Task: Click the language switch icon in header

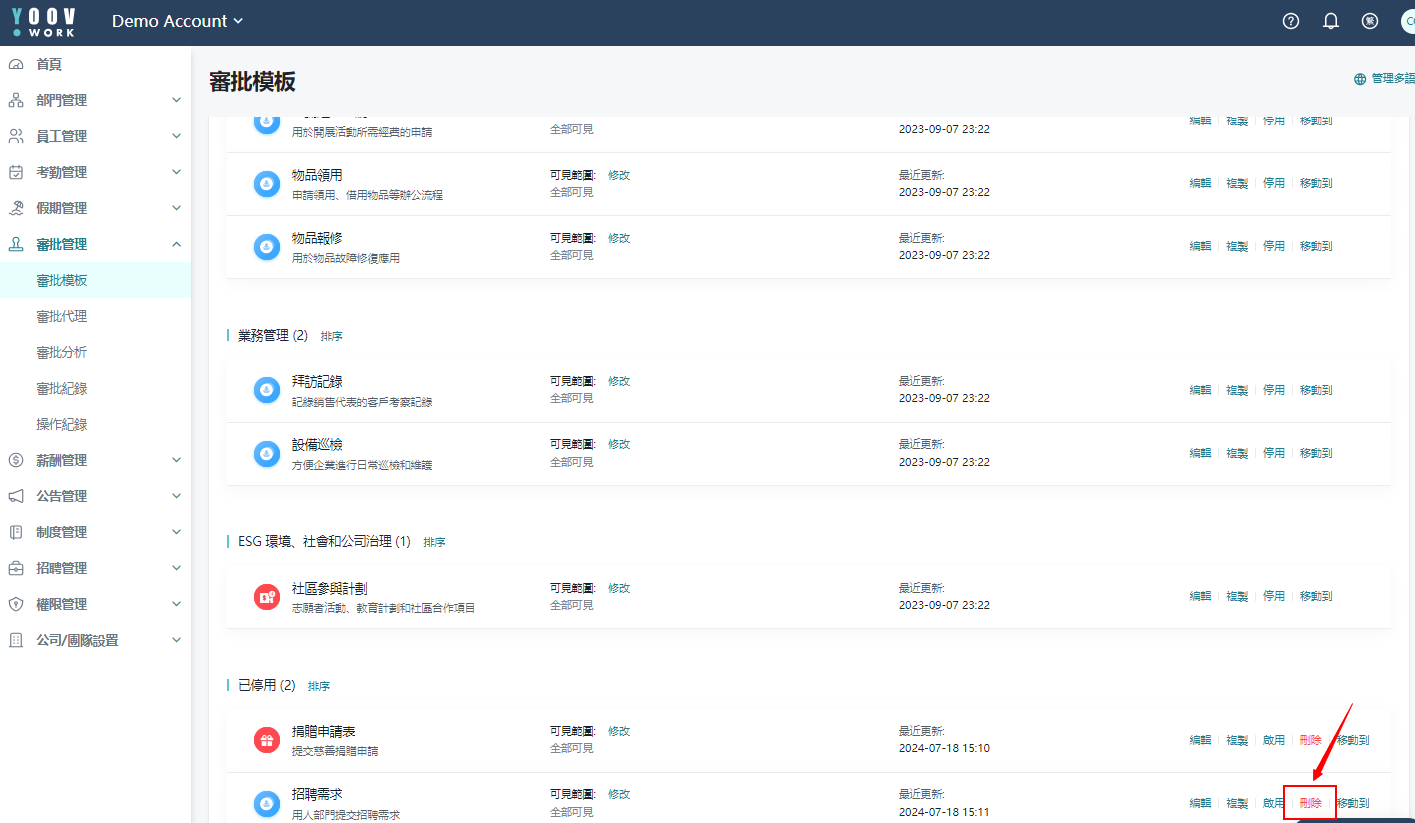Action: coord(1370,21)
